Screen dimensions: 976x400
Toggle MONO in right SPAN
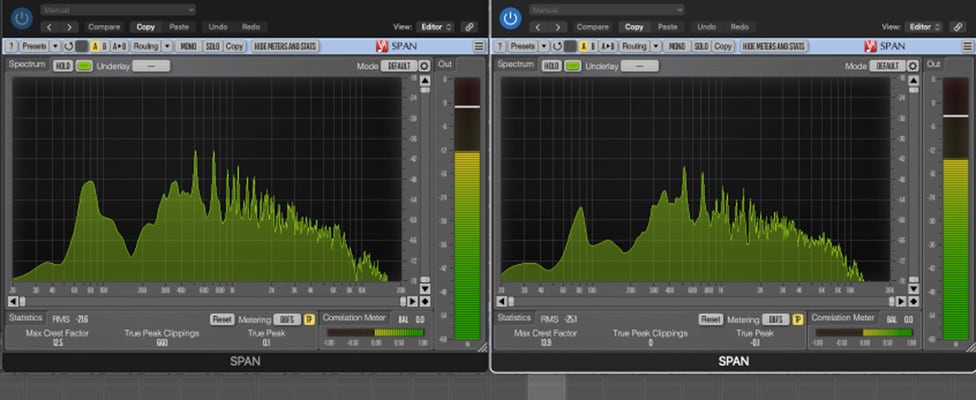[677, 47]
